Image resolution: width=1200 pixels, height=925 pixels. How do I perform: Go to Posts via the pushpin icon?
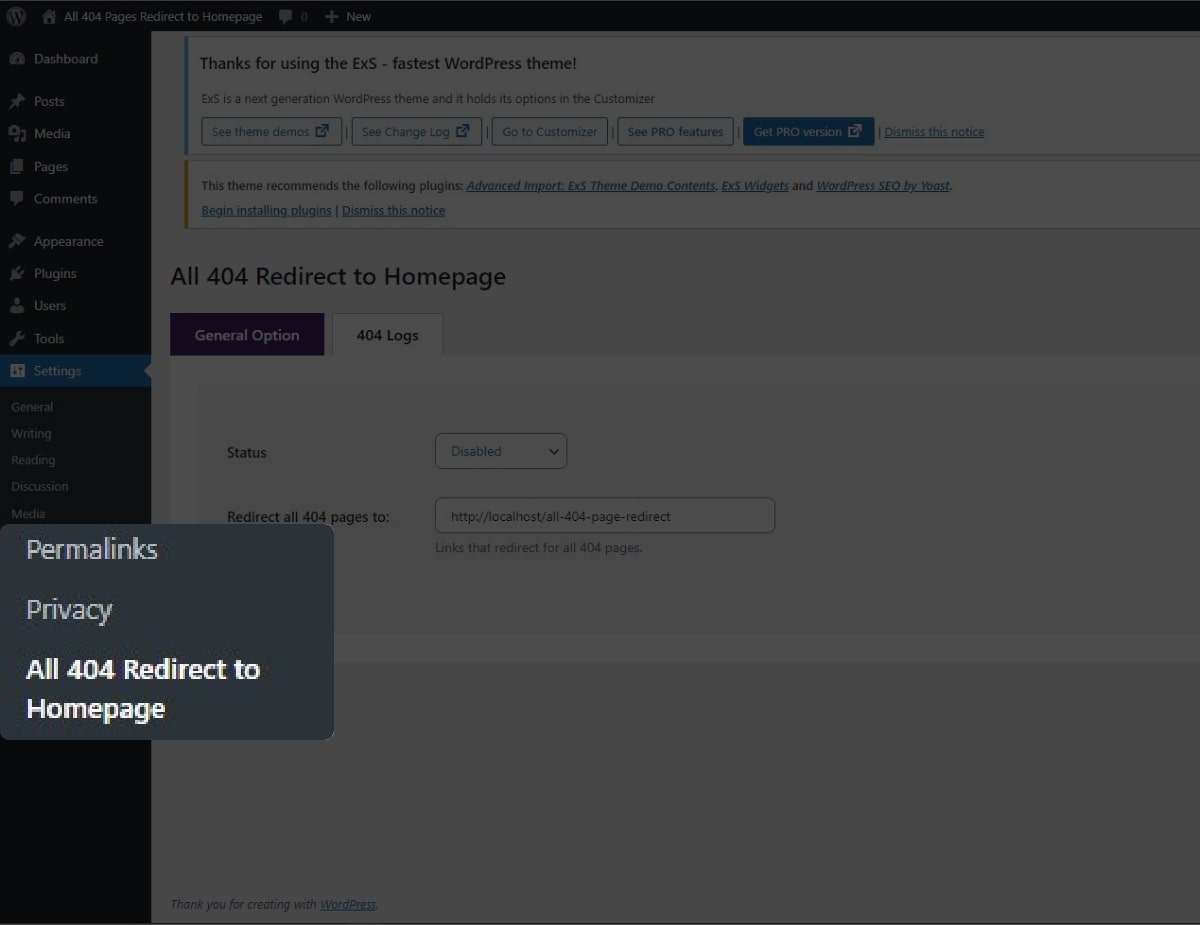pyautogui.click(x=17, y=101)
